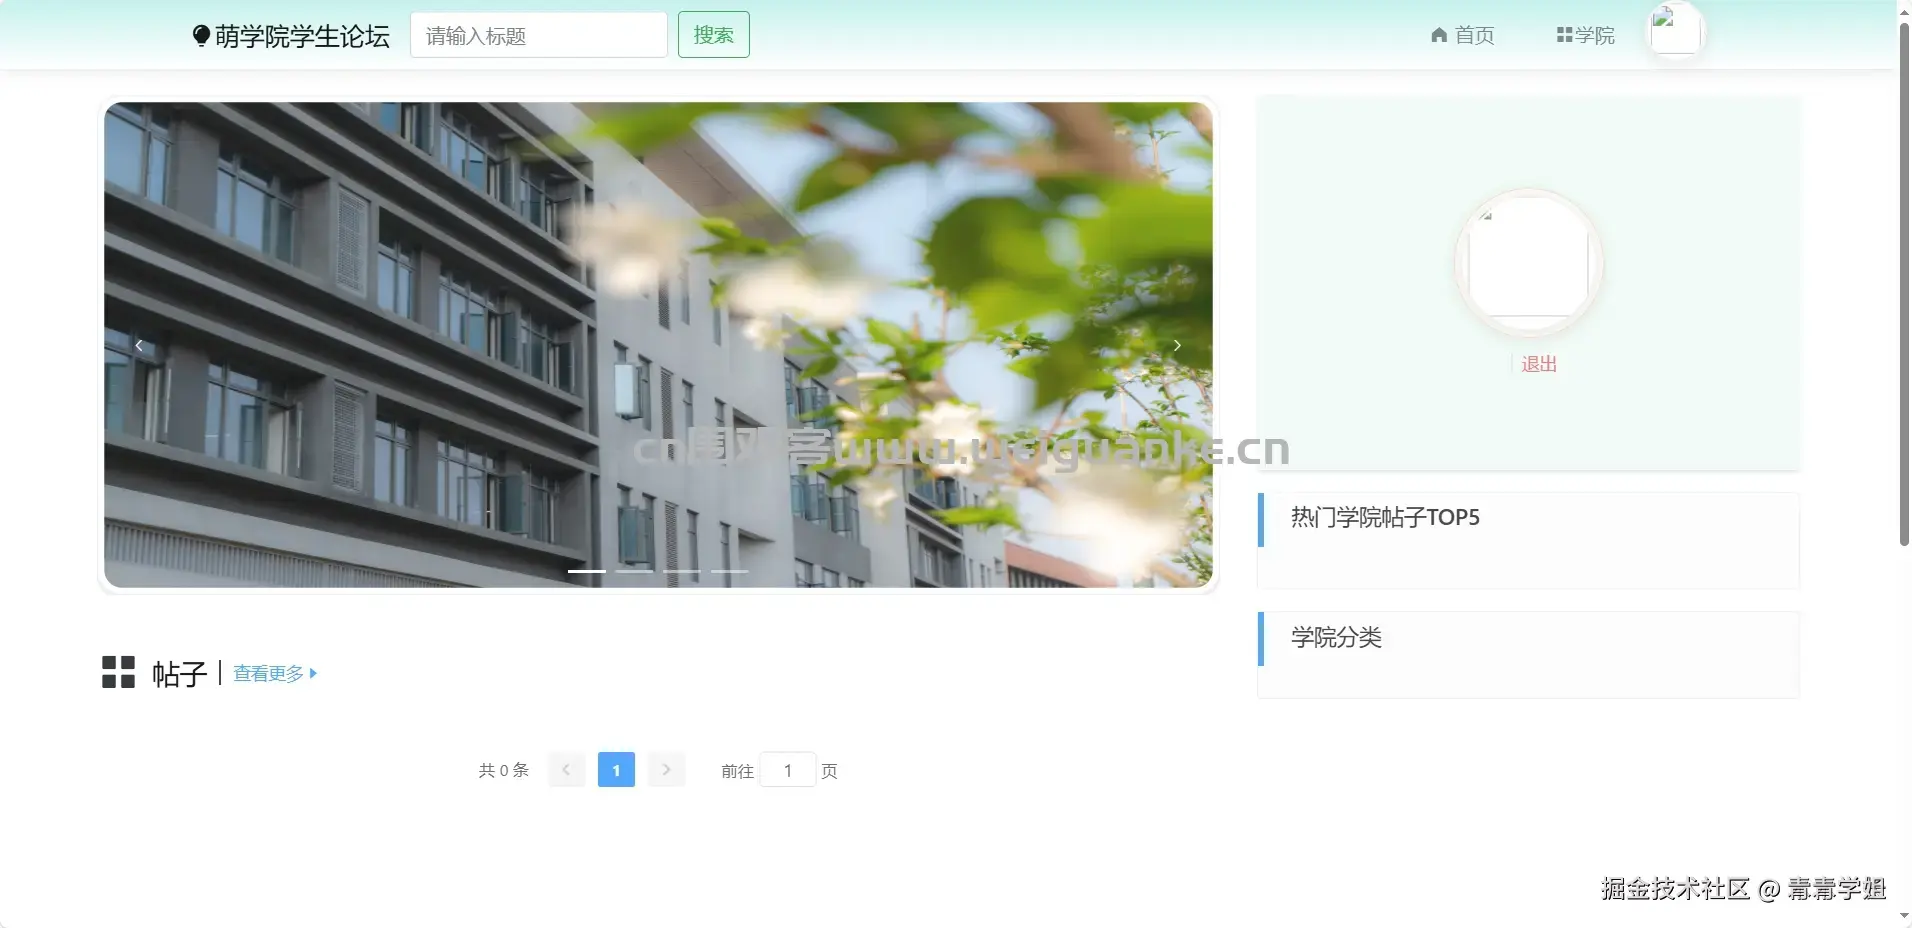Viewport: 1912px width, 928px height.
Task: Click the 学院 grid icon
Action: pyautogui.click(x=1565, y=35)
